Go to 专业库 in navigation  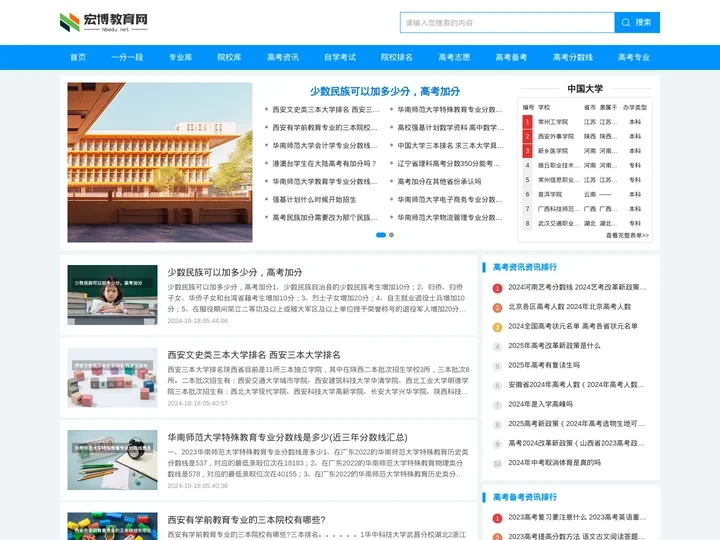tap(180, 57)
